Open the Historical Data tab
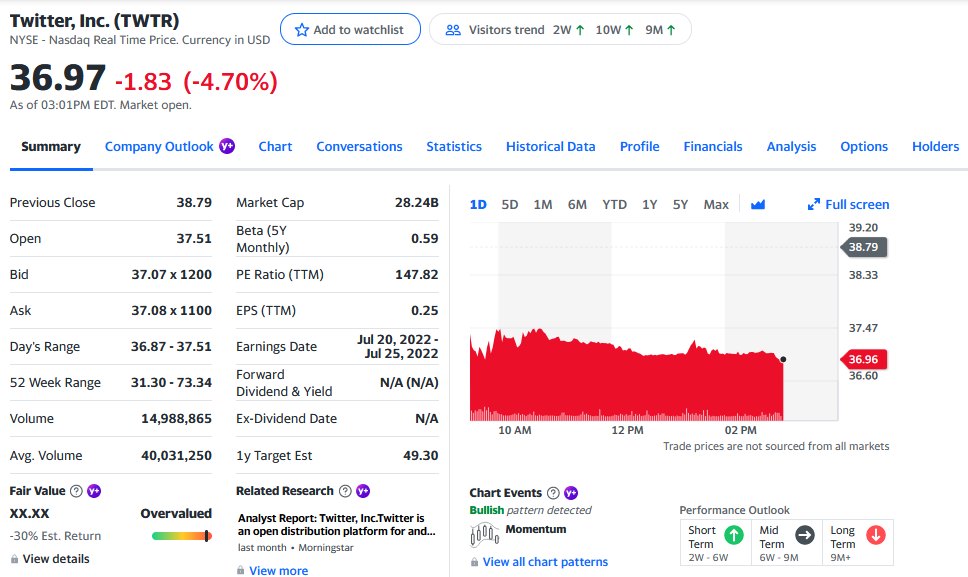The image size is (968, 577). coord(551,147)
